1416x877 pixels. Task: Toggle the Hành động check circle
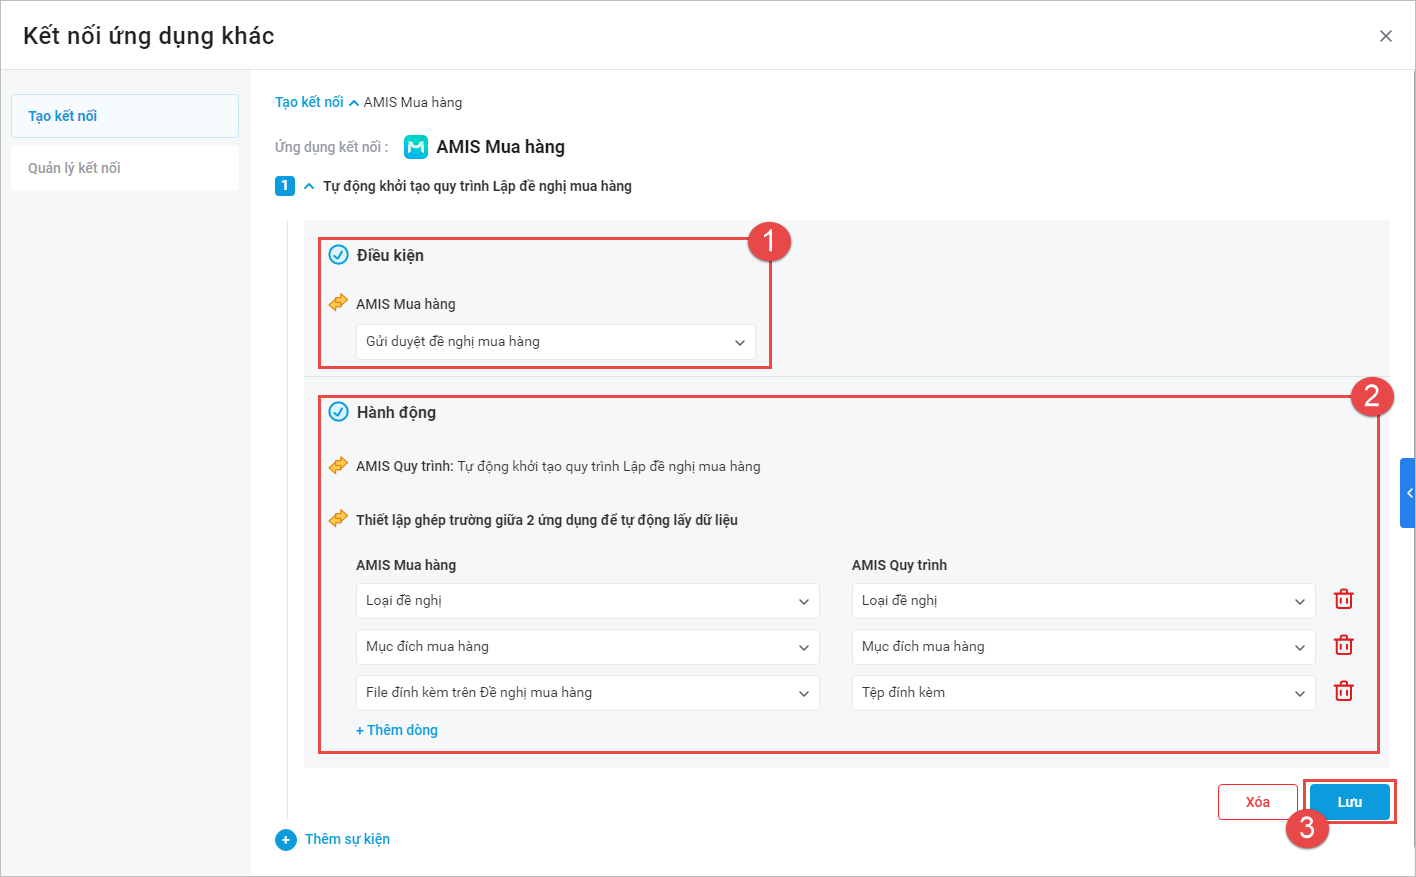coord(339,412)
